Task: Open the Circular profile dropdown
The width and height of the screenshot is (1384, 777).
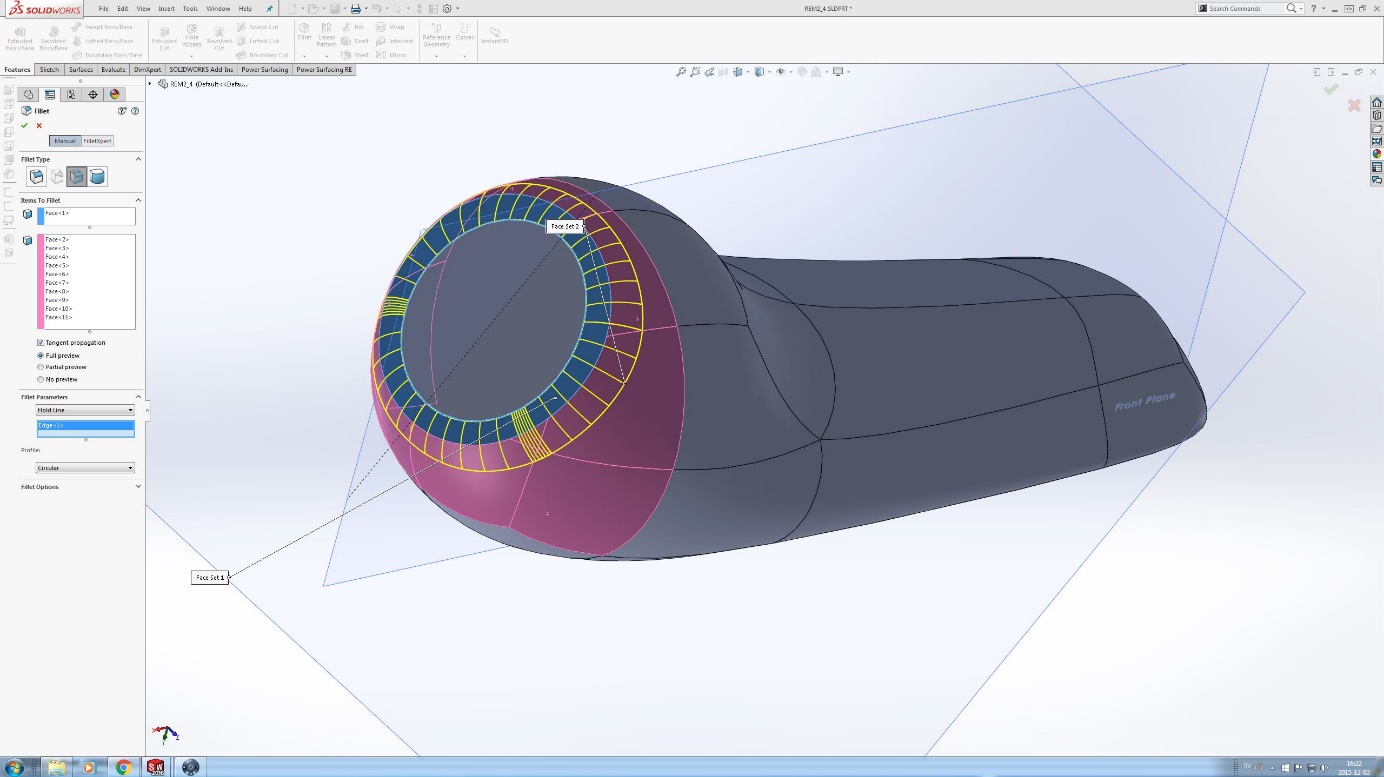Action: (85, 468)
